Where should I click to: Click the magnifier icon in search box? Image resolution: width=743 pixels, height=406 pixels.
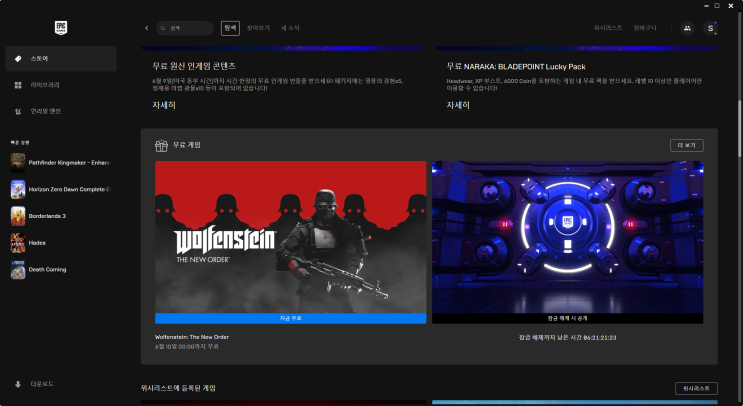163,28
